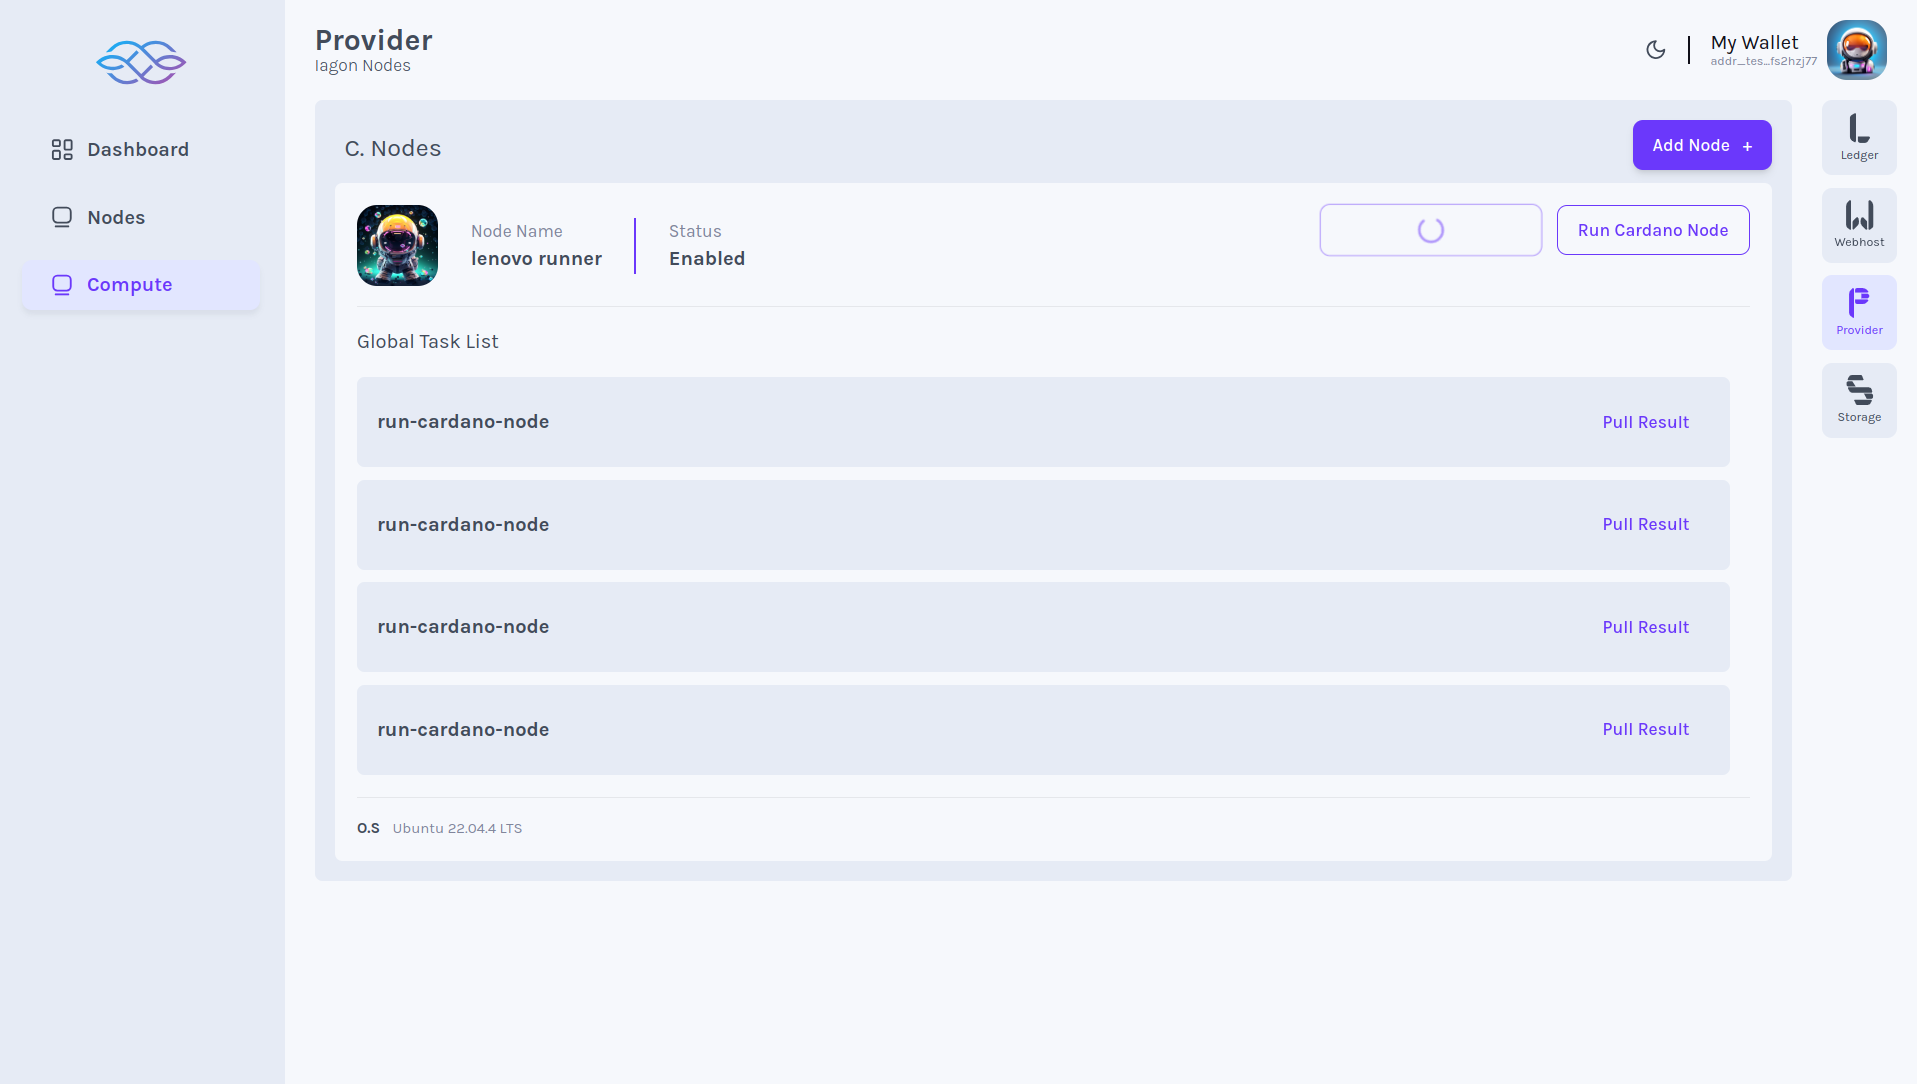The image size is (1917, 1084).
Task: Select the Compute menu item
Action: (141, 285)
